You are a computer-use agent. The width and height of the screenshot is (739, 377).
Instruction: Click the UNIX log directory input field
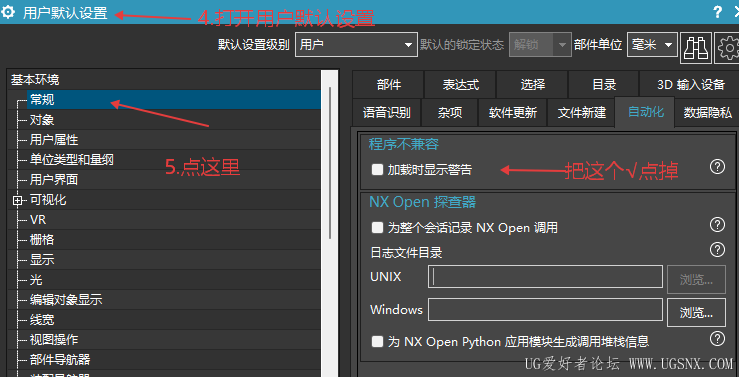click(x=545, y=277)
